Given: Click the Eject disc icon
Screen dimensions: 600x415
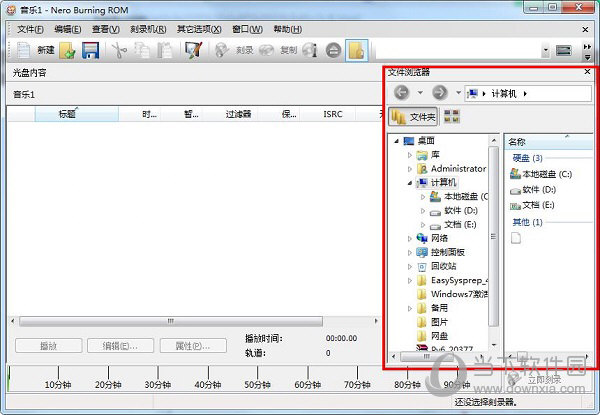Looking at the screenshot, I should pyautogui.click(x=333, y=50).
